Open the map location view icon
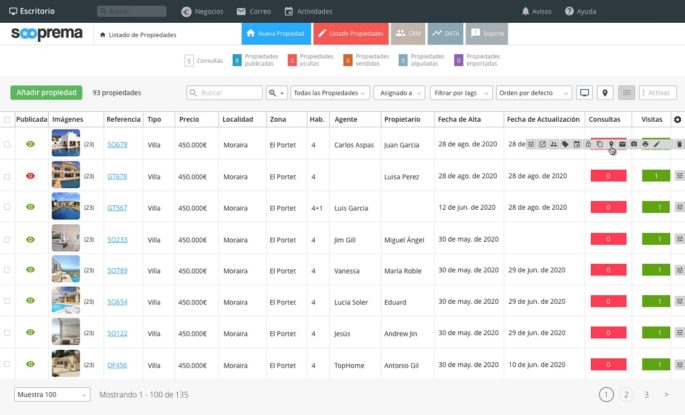 pos(605,93)
